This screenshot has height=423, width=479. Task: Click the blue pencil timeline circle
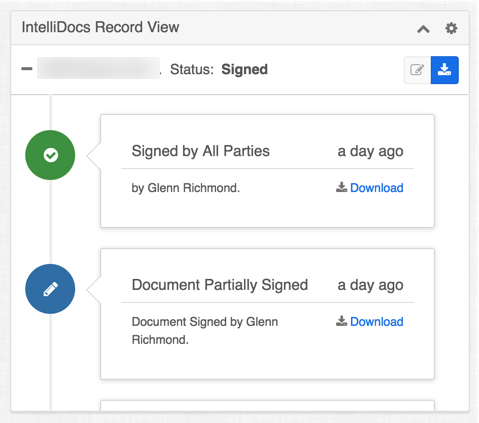50,289
